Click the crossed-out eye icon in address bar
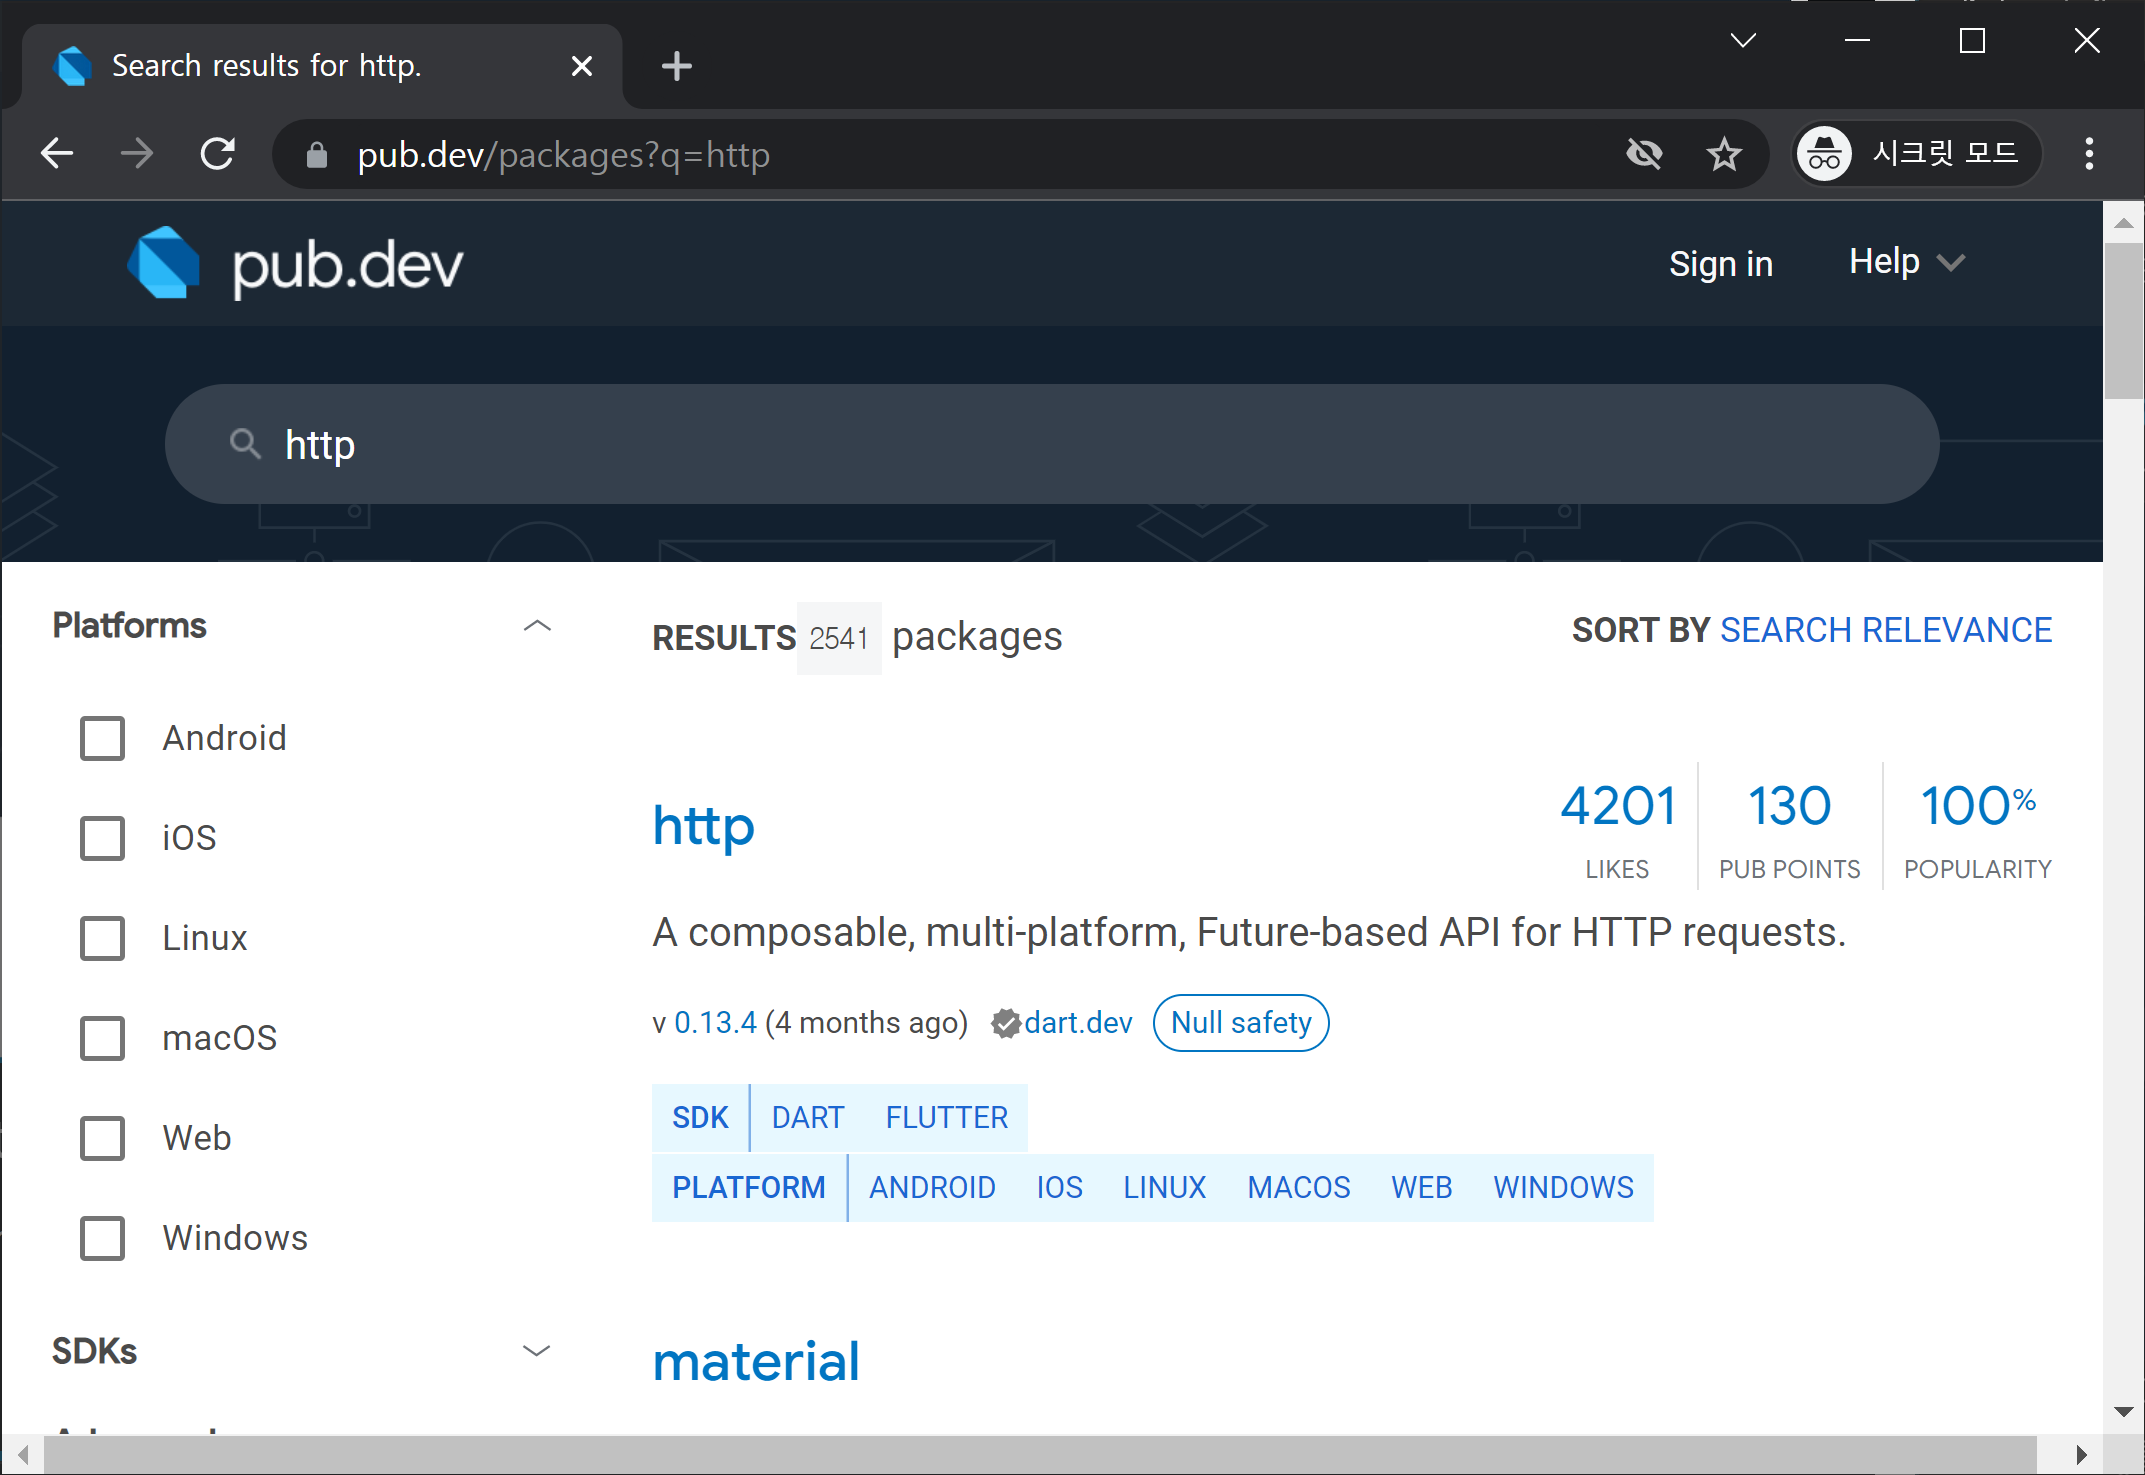This screenshot has width=2145, height=1475. click(x=1644, y=154)
